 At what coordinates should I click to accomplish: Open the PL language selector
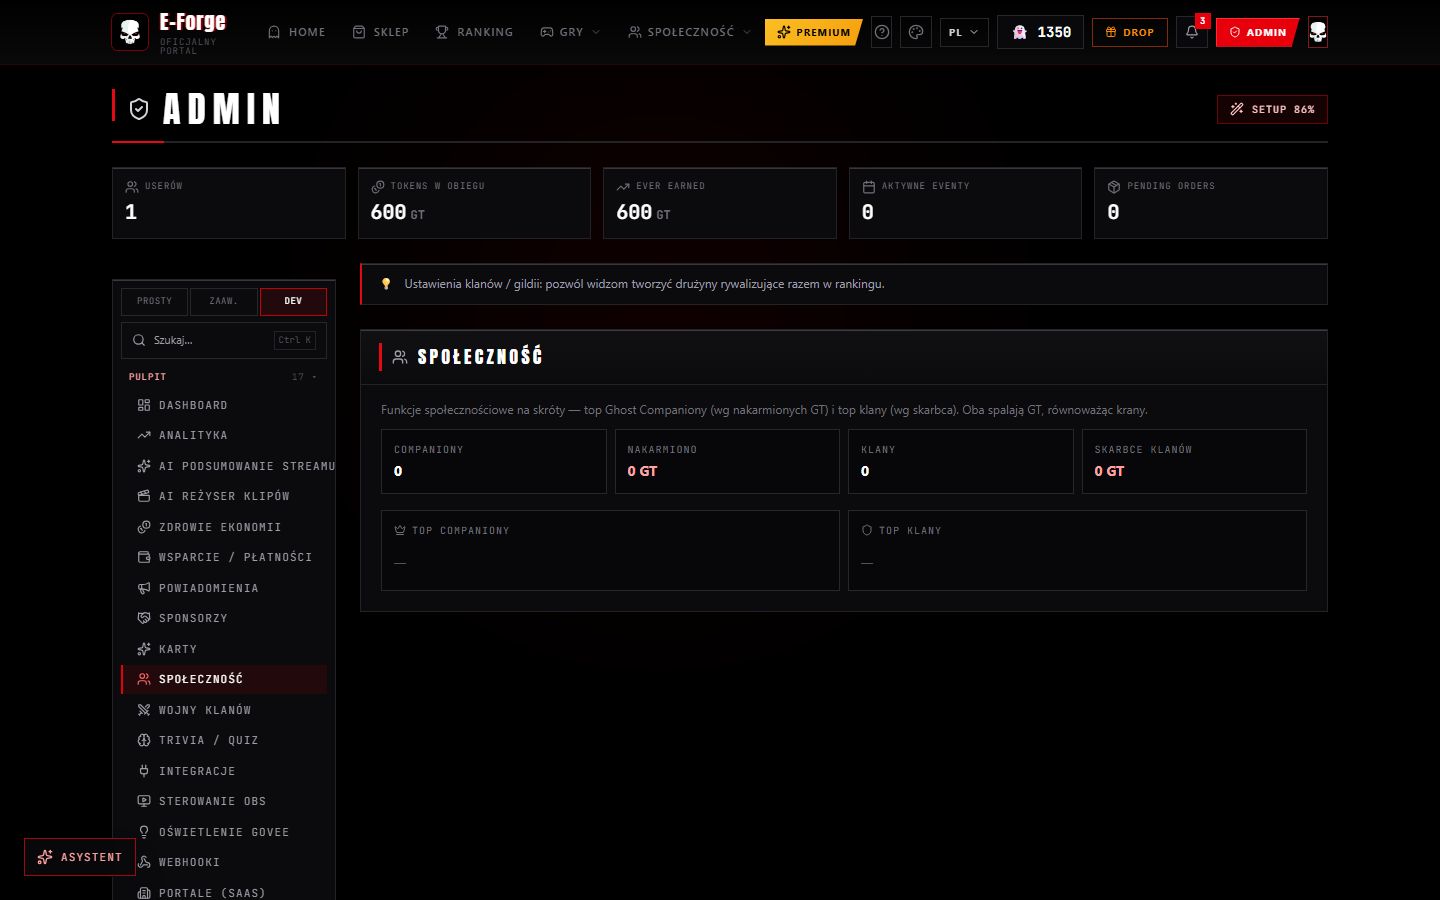click(x=964, y=32)
